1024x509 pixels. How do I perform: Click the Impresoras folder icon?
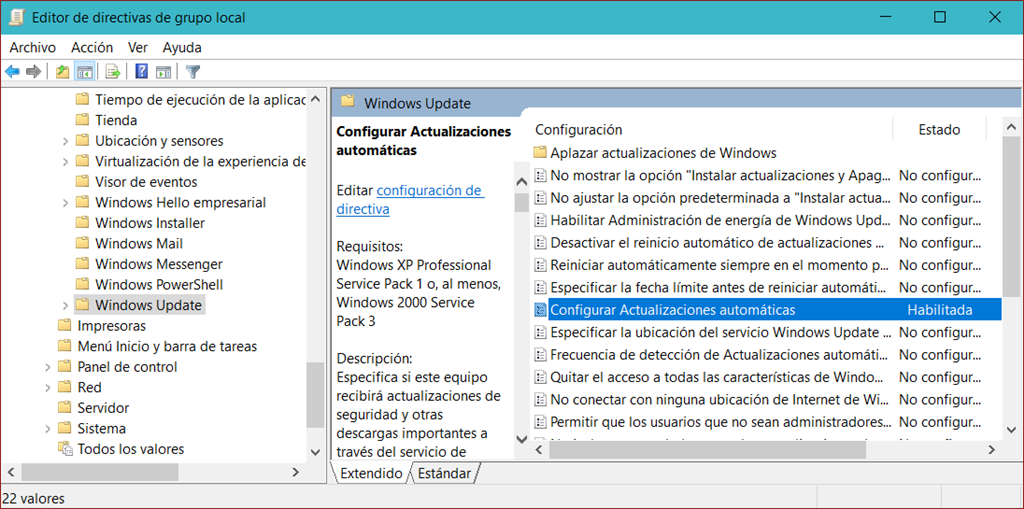(64, 325)
